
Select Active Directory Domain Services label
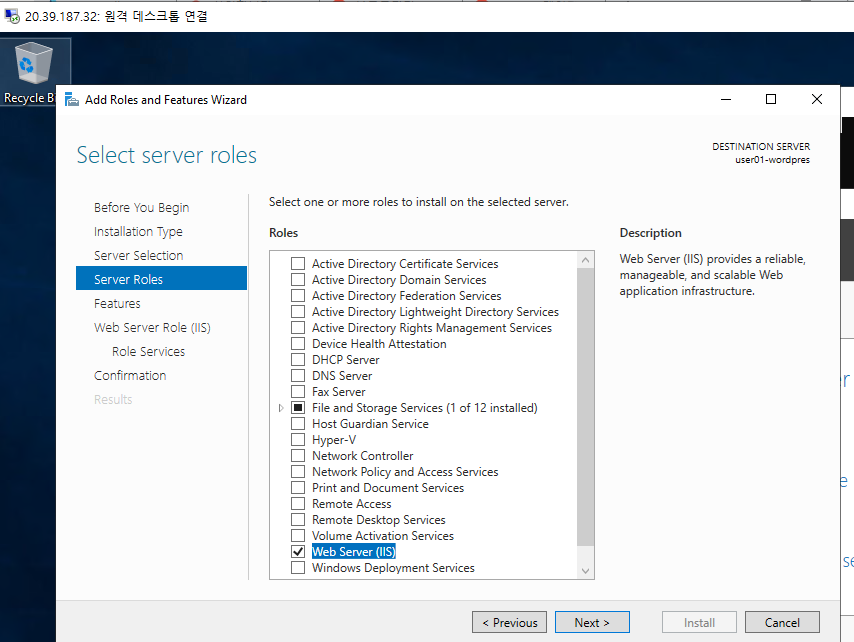tap(399, 279)
